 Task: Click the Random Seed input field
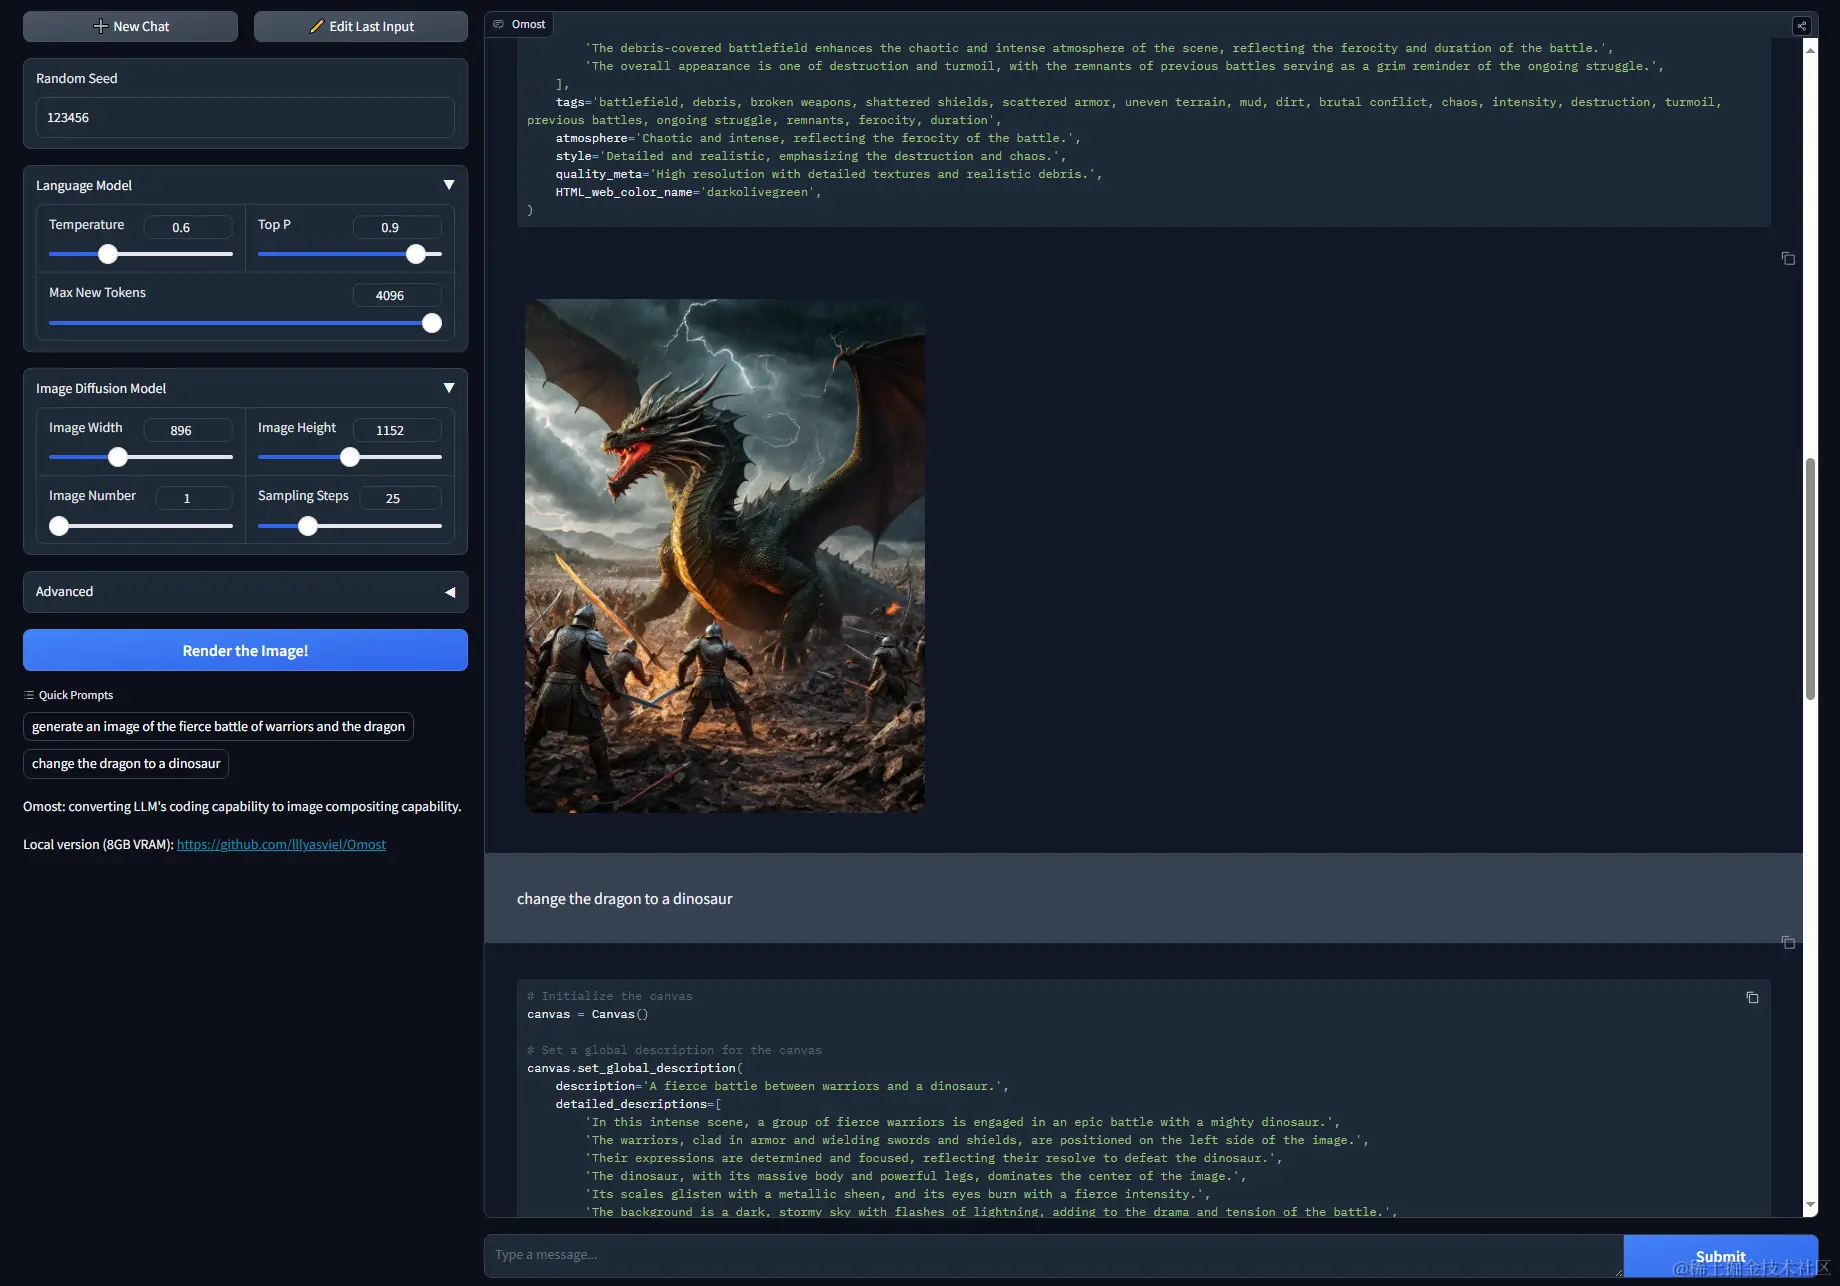coord(245,117)
